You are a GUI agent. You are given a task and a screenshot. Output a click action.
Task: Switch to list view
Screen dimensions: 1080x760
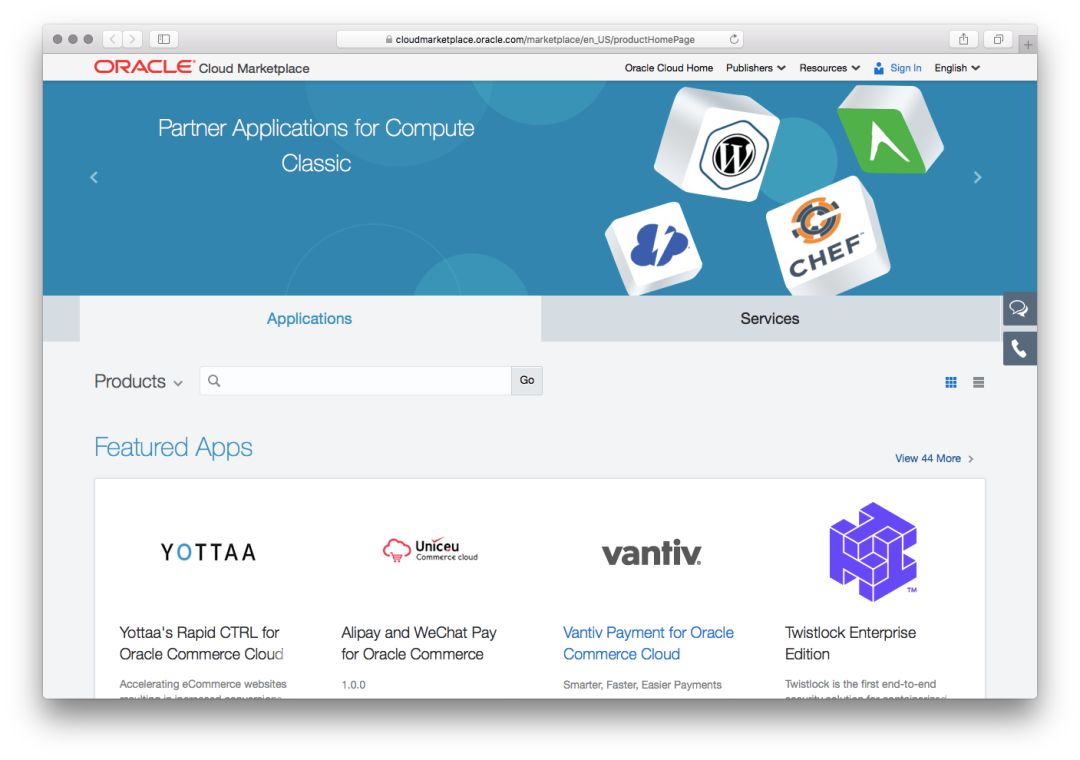(978, 382)
